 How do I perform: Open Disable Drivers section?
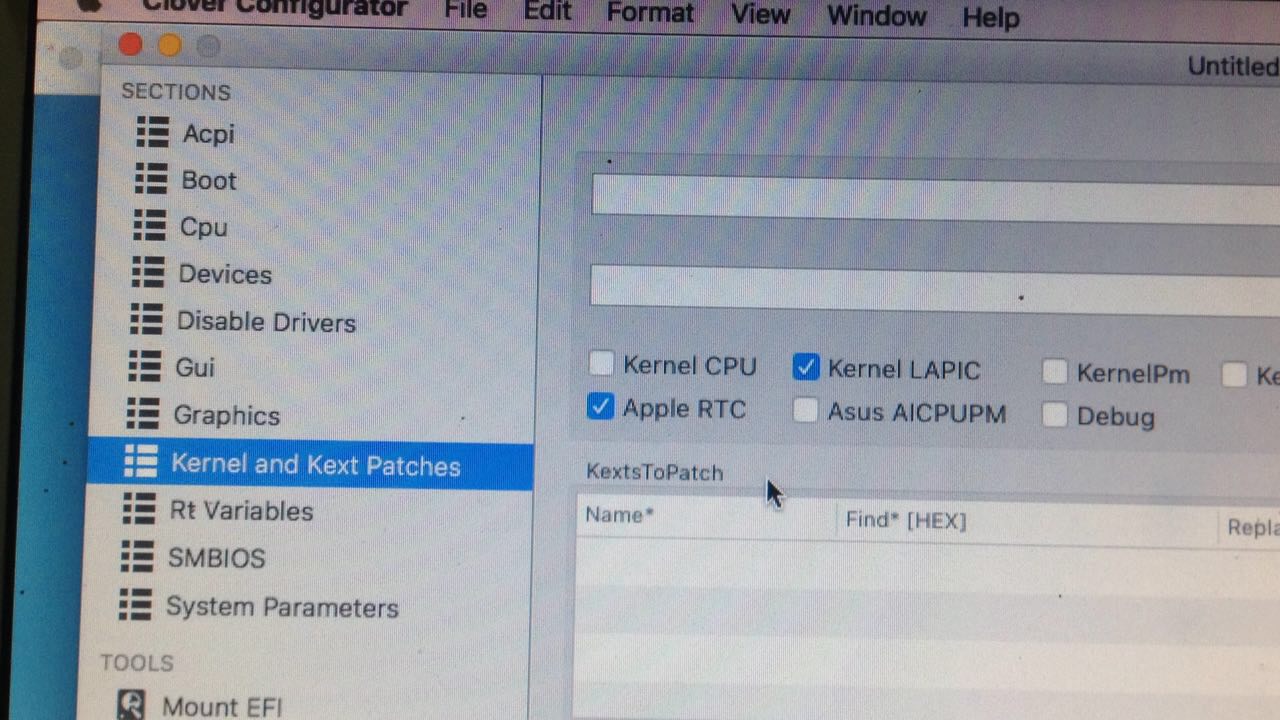pyautogui.click(x=266, y=322)
